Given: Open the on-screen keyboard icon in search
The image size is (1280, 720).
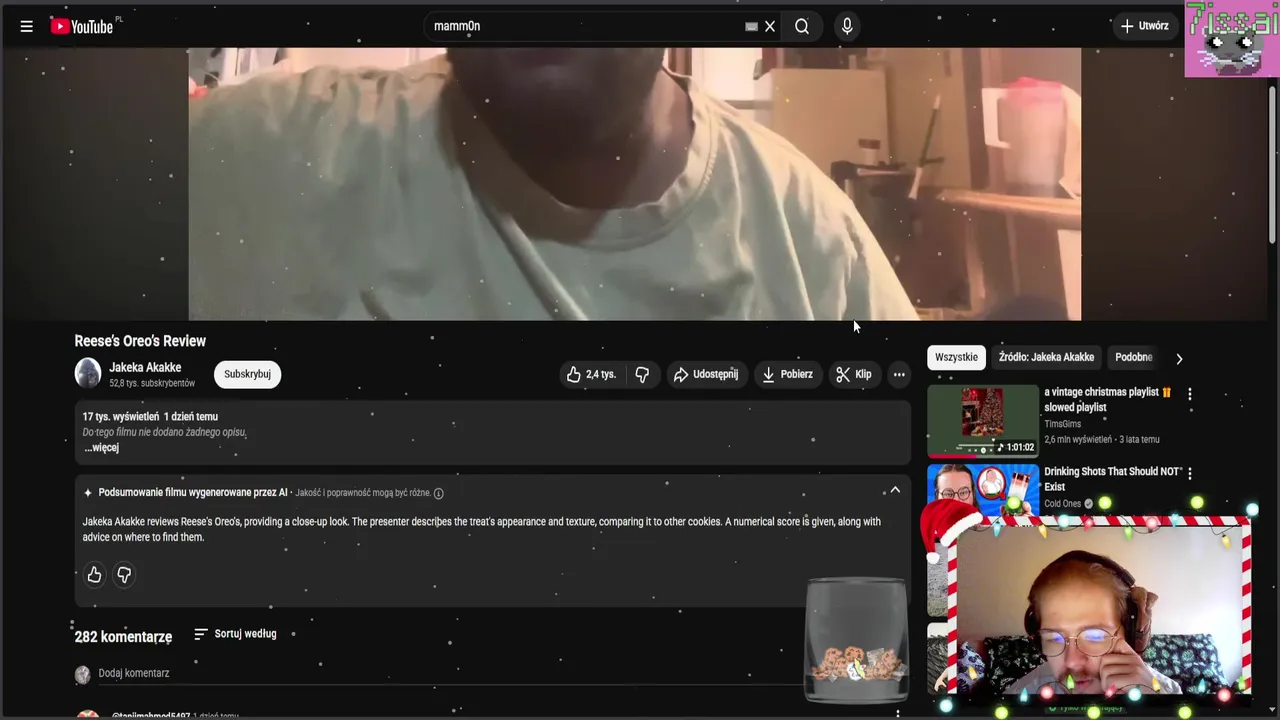Looking at the screenshot, I should [x=751, y=26].
